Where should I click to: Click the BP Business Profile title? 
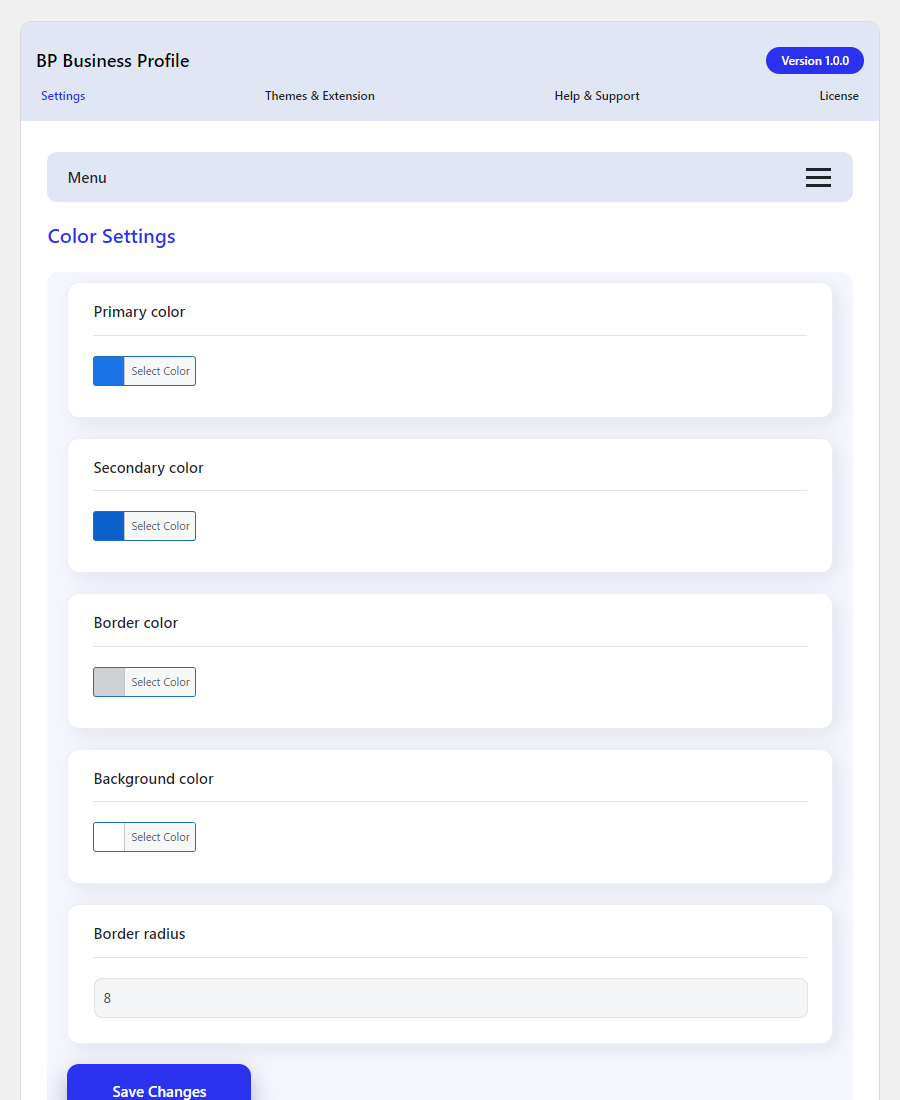click(x=113, y=61)
